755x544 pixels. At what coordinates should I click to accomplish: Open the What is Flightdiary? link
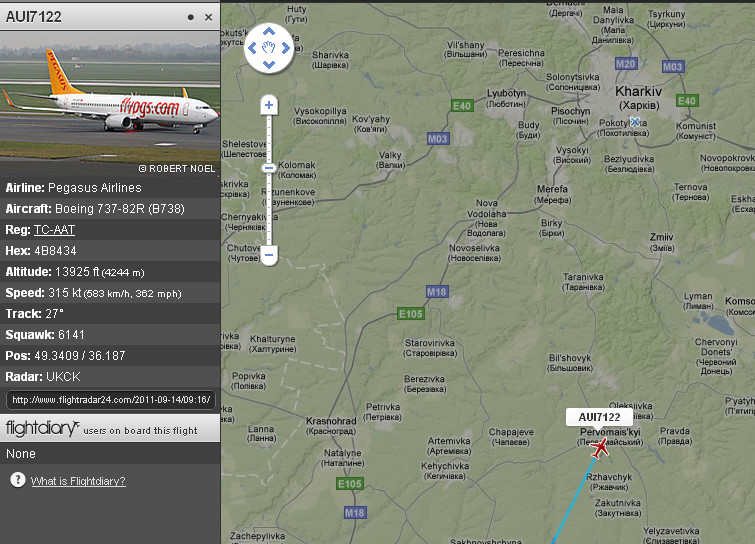coord(78,481)
